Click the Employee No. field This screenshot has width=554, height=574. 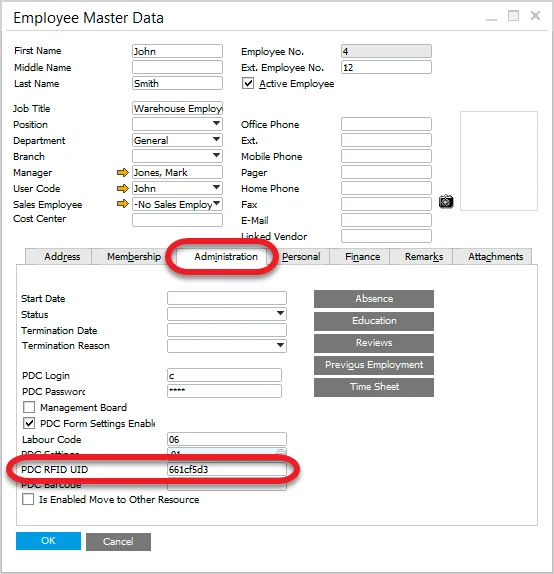[x=386, y=51]
